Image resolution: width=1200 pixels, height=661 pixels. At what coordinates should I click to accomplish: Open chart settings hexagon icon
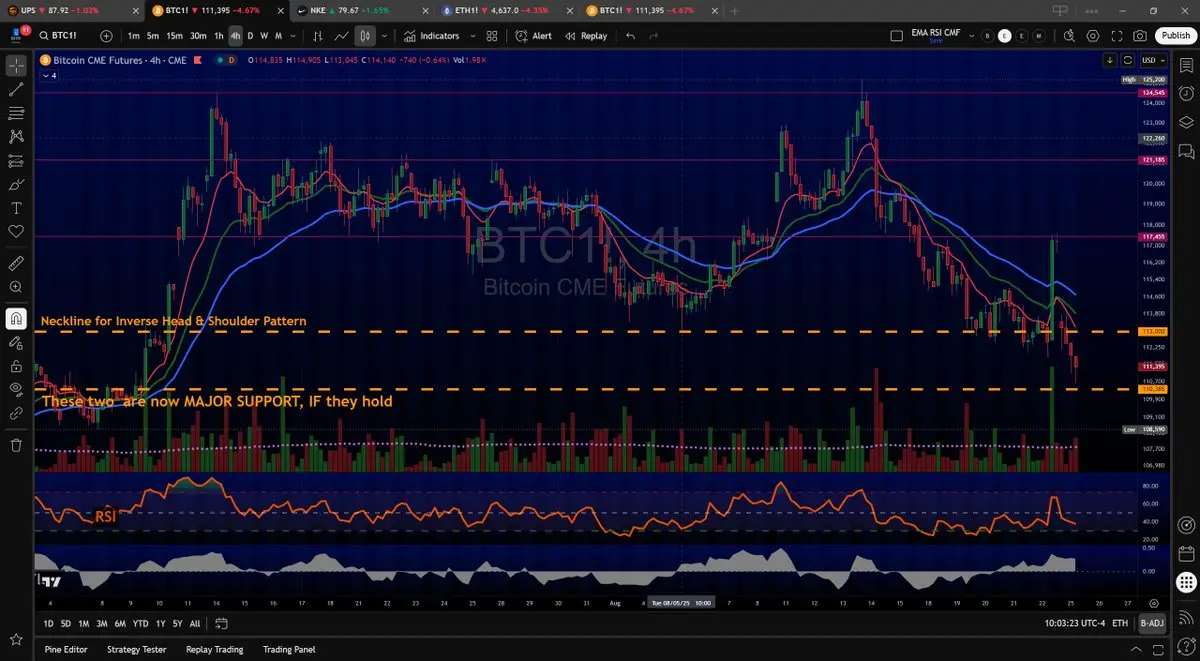[1092, 36]
